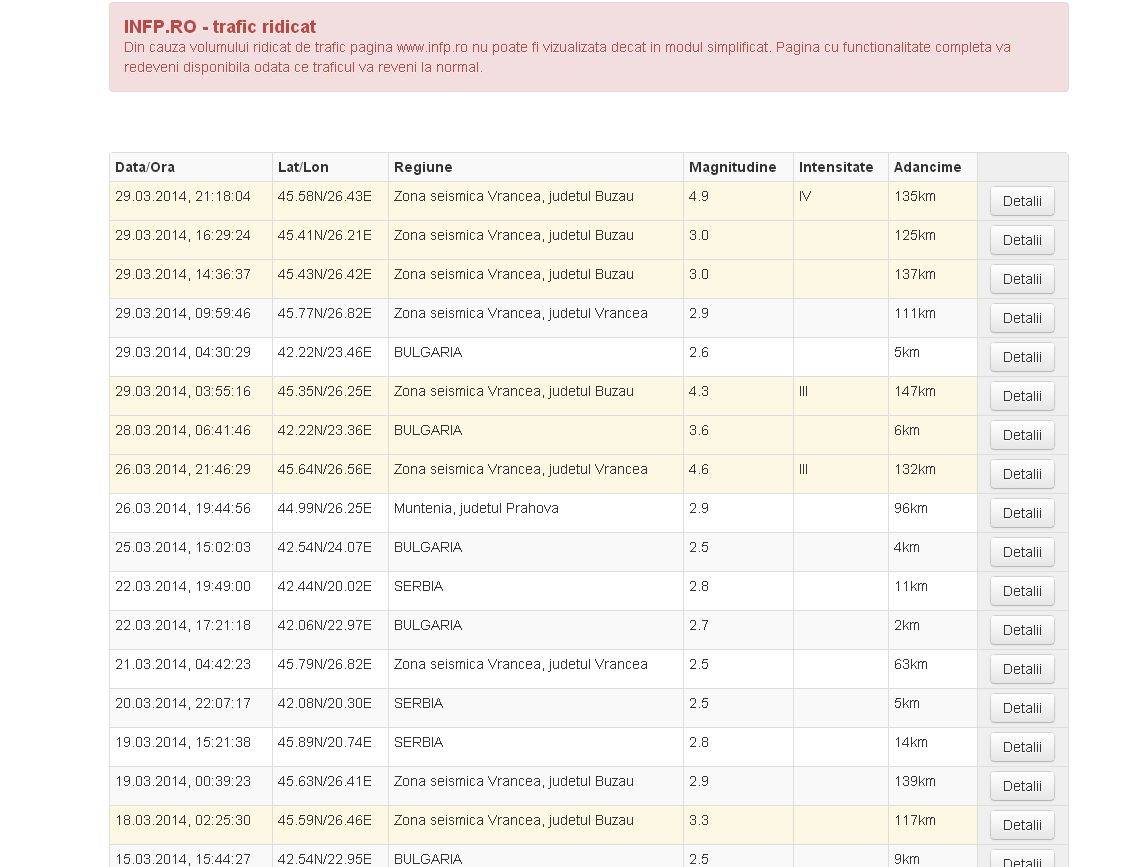Screen dimensions: 1124x867
Task: Open Detalii for the 29.03.2014 16:29:24 row
Action: click(x=1021, y=240)
